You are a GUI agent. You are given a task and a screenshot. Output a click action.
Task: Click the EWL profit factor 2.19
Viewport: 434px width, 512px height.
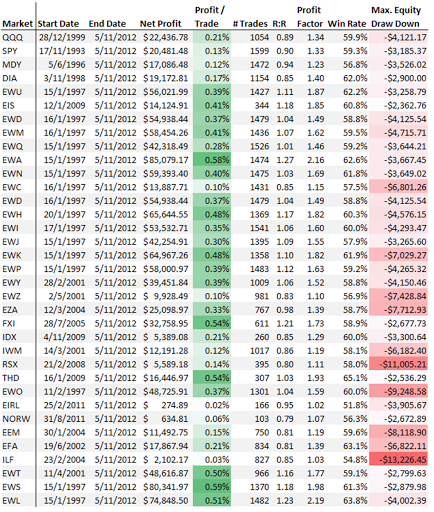pos(316,501)
